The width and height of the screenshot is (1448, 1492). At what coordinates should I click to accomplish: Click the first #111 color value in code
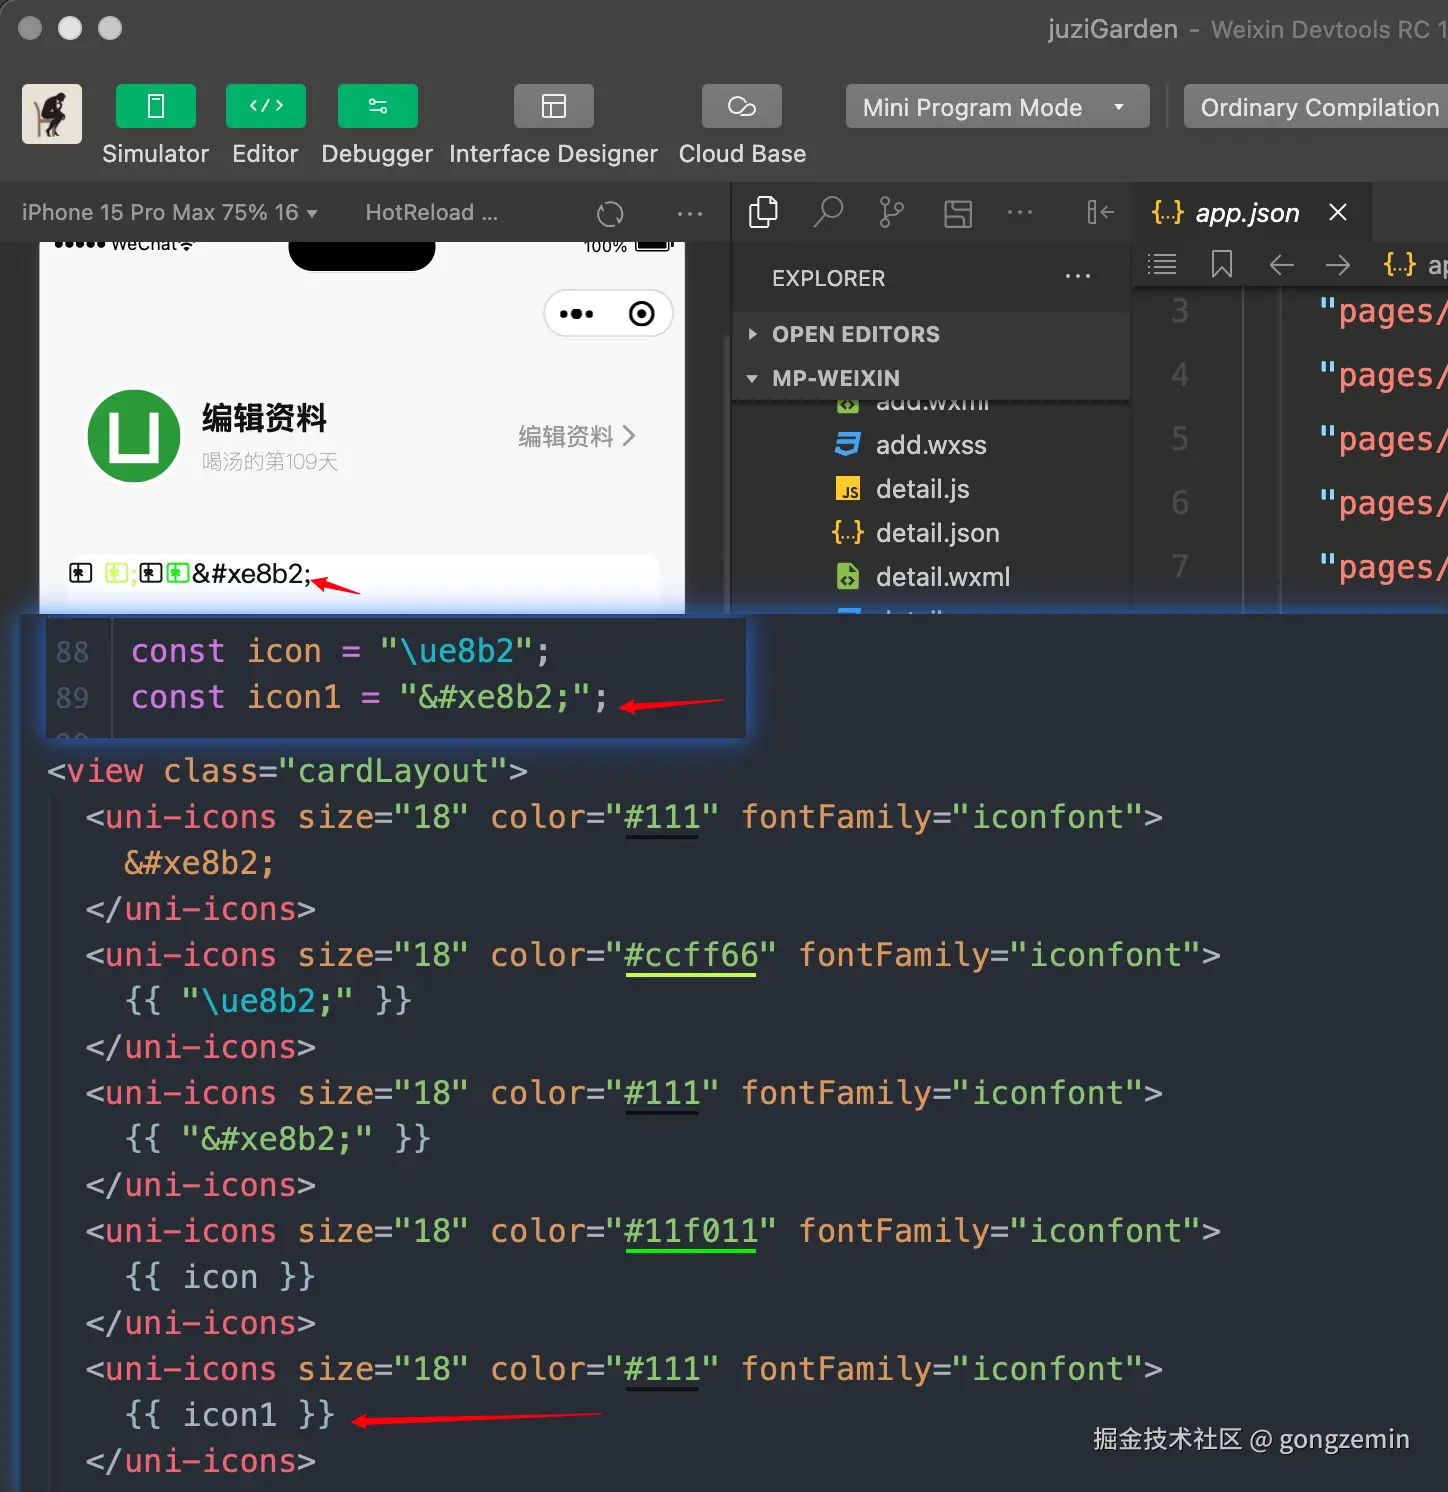click(662, 817)
